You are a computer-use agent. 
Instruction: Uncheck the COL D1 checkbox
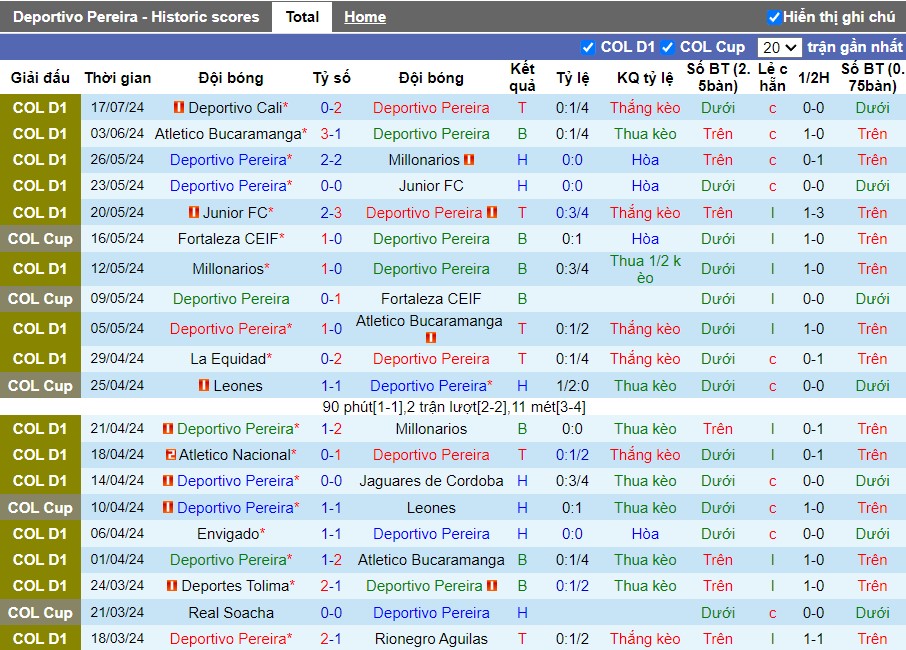588,47
